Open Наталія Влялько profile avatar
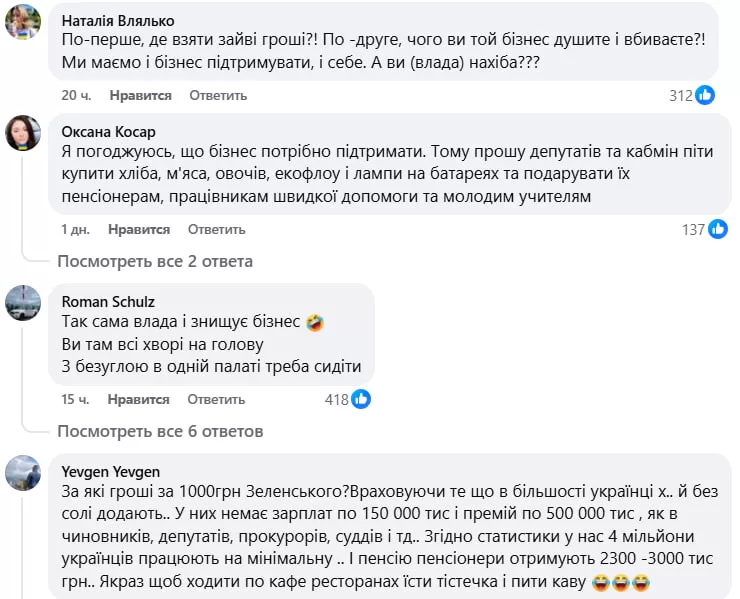 click(x=23, y=22)
